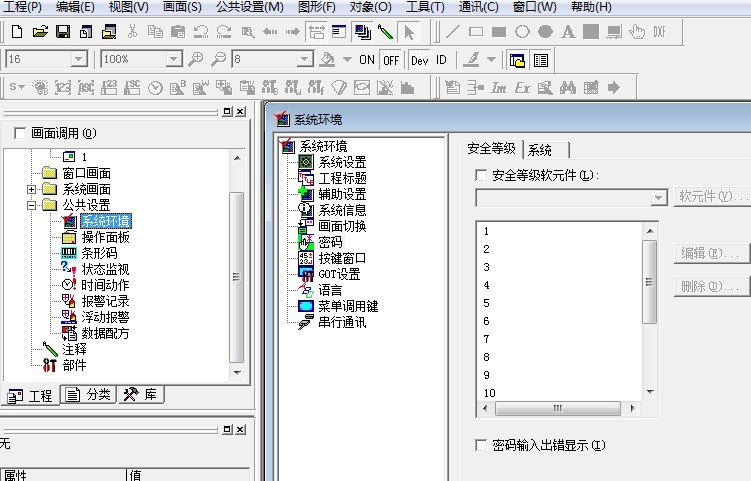Click the zoom-in magnifier icon
This screenshot has height=481, width=751.
coord(196,60)
